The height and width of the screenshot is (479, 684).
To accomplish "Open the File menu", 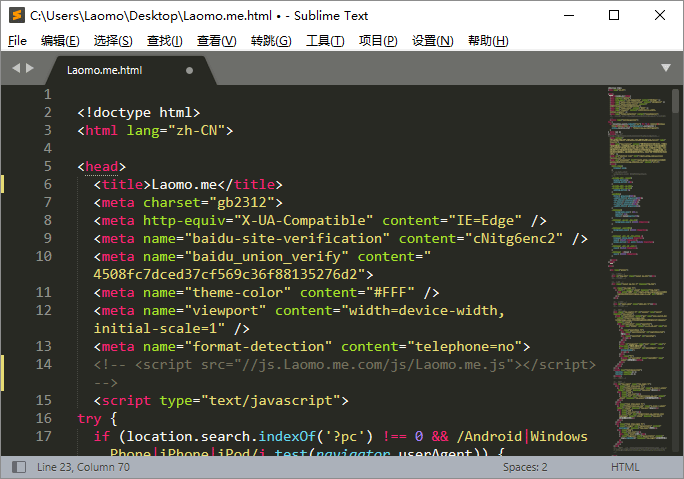I will pyautogui.click(x=17, y=41).
